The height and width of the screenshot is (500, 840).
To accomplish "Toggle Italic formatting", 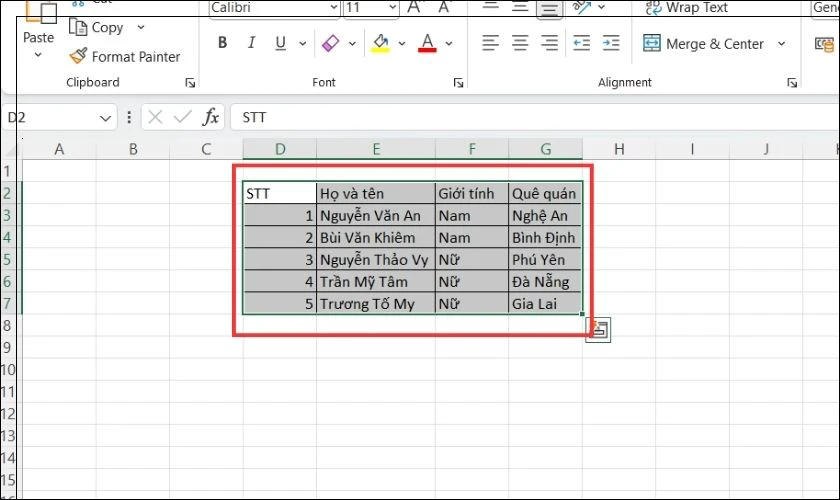I will 251,43.
